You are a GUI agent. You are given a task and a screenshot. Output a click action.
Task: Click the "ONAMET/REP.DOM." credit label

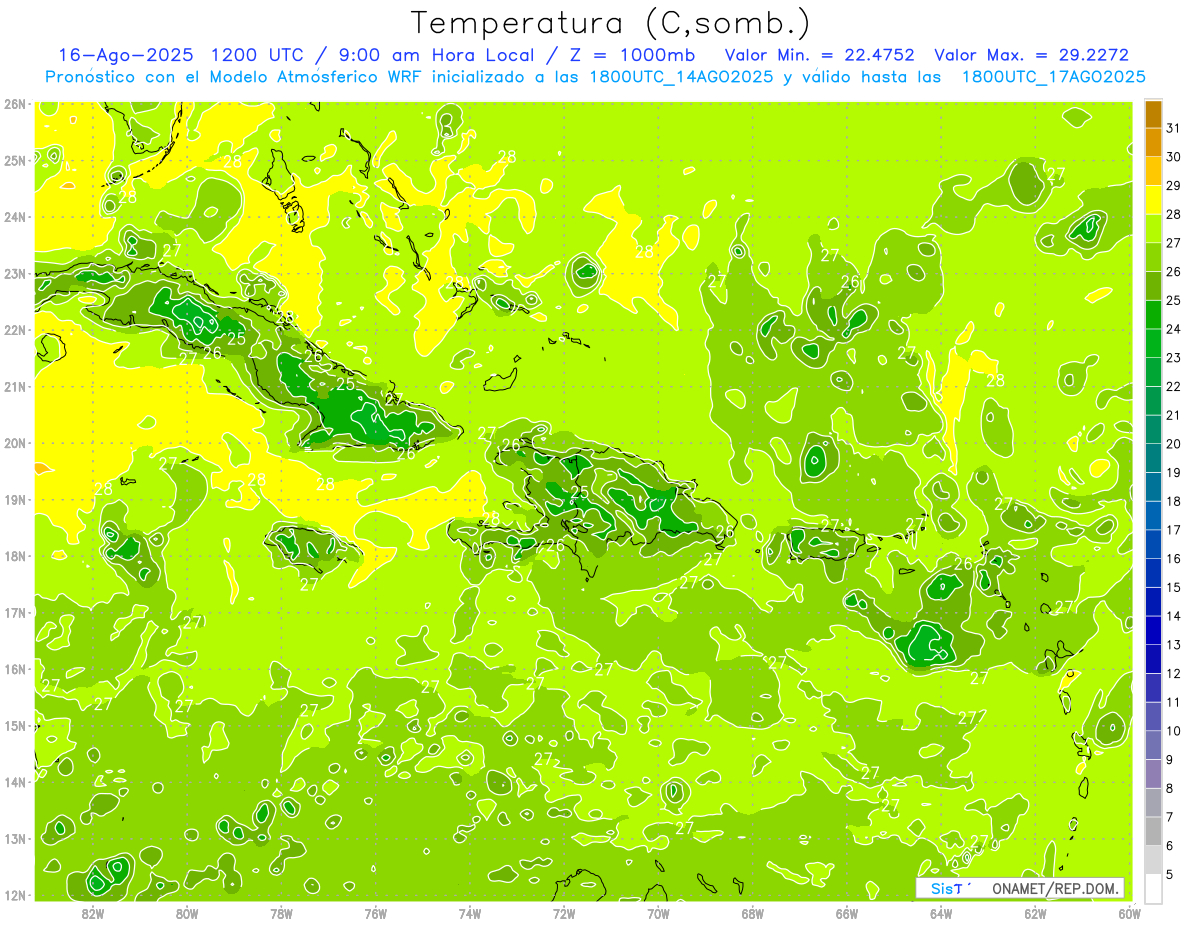click(x=1056, y=888)
